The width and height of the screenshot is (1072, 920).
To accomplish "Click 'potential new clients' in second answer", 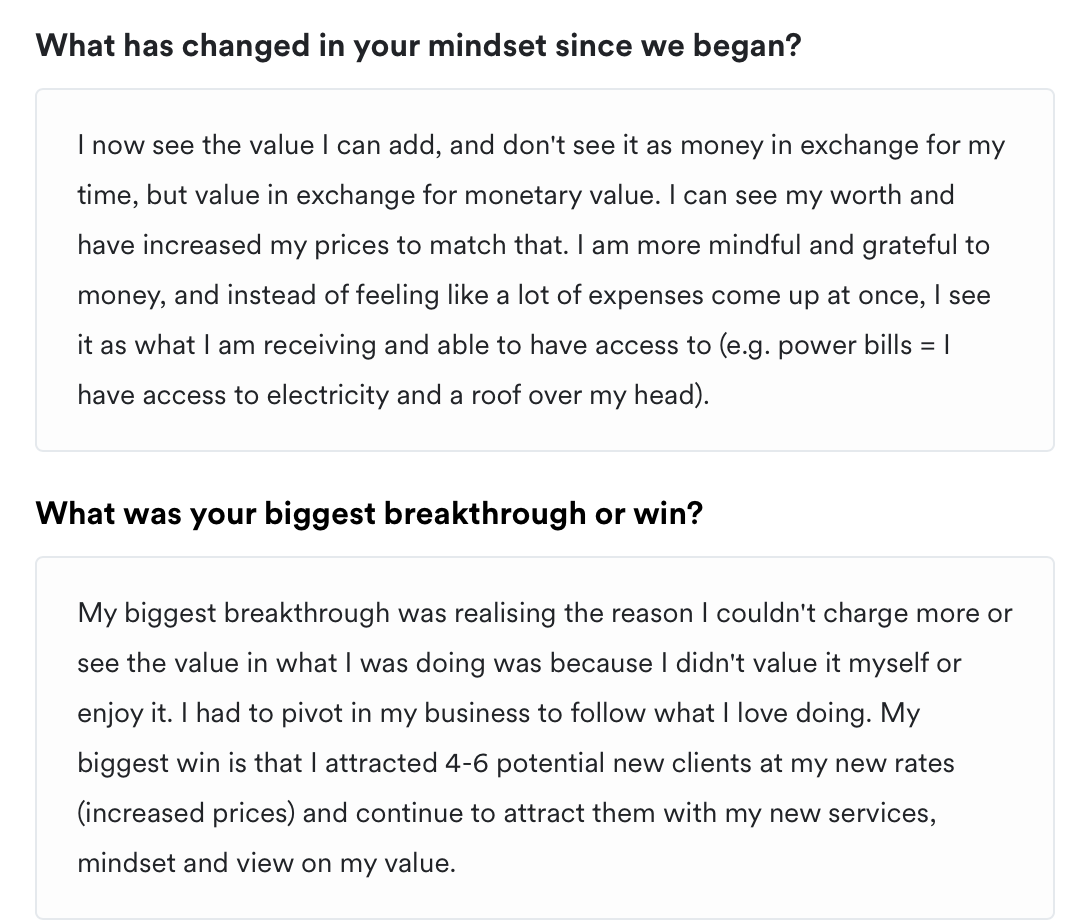I will click(611, 763).
